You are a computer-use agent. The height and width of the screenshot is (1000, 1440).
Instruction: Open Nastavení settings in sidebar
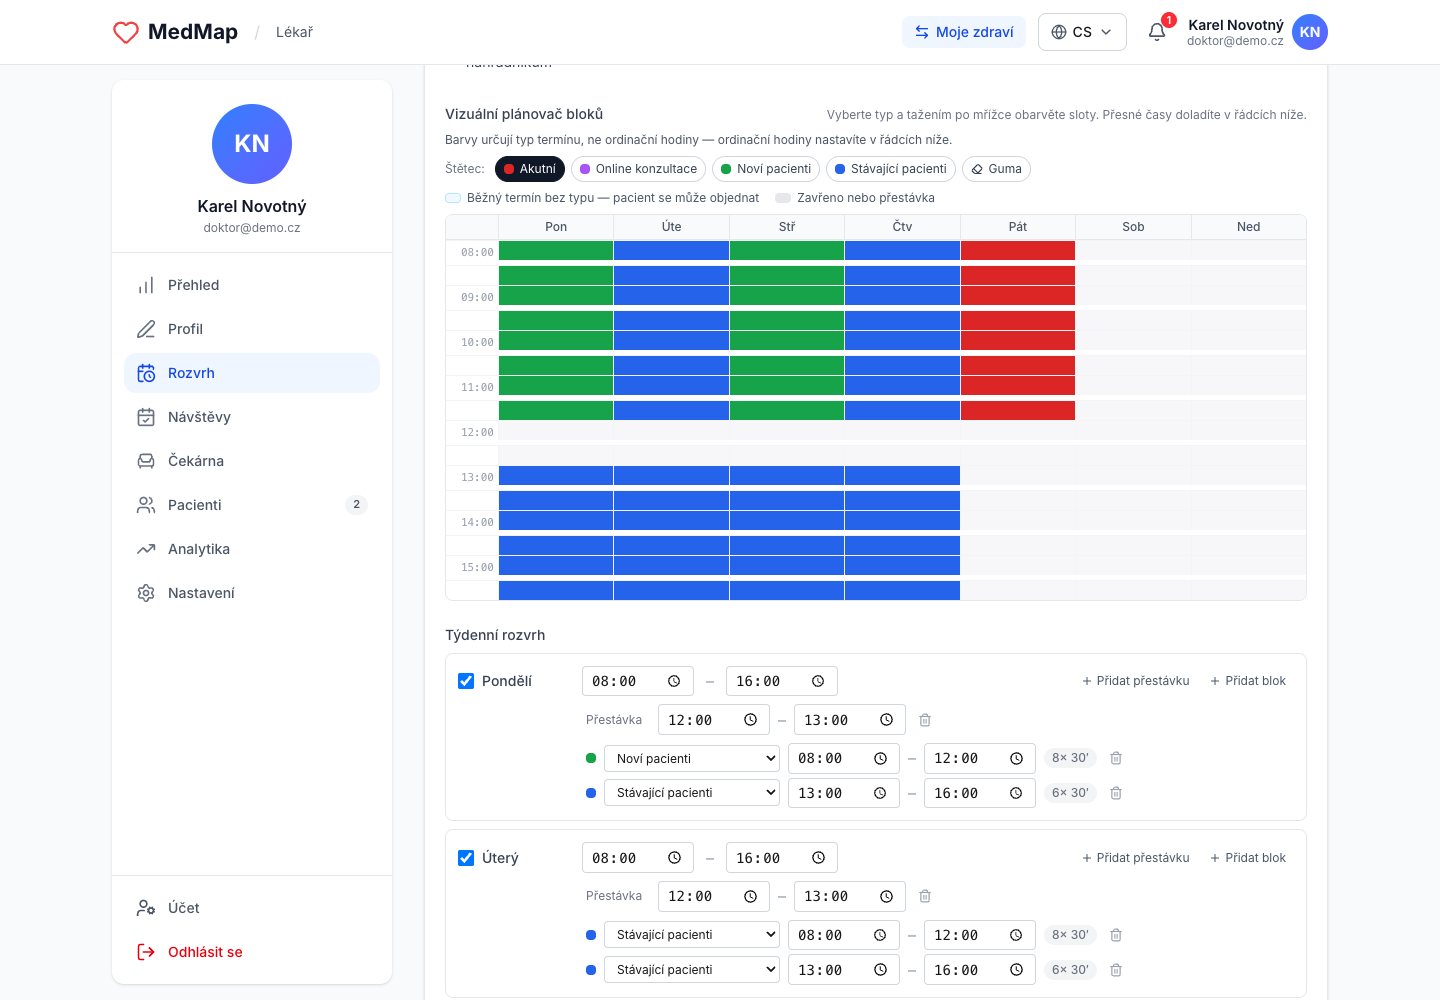252,593
